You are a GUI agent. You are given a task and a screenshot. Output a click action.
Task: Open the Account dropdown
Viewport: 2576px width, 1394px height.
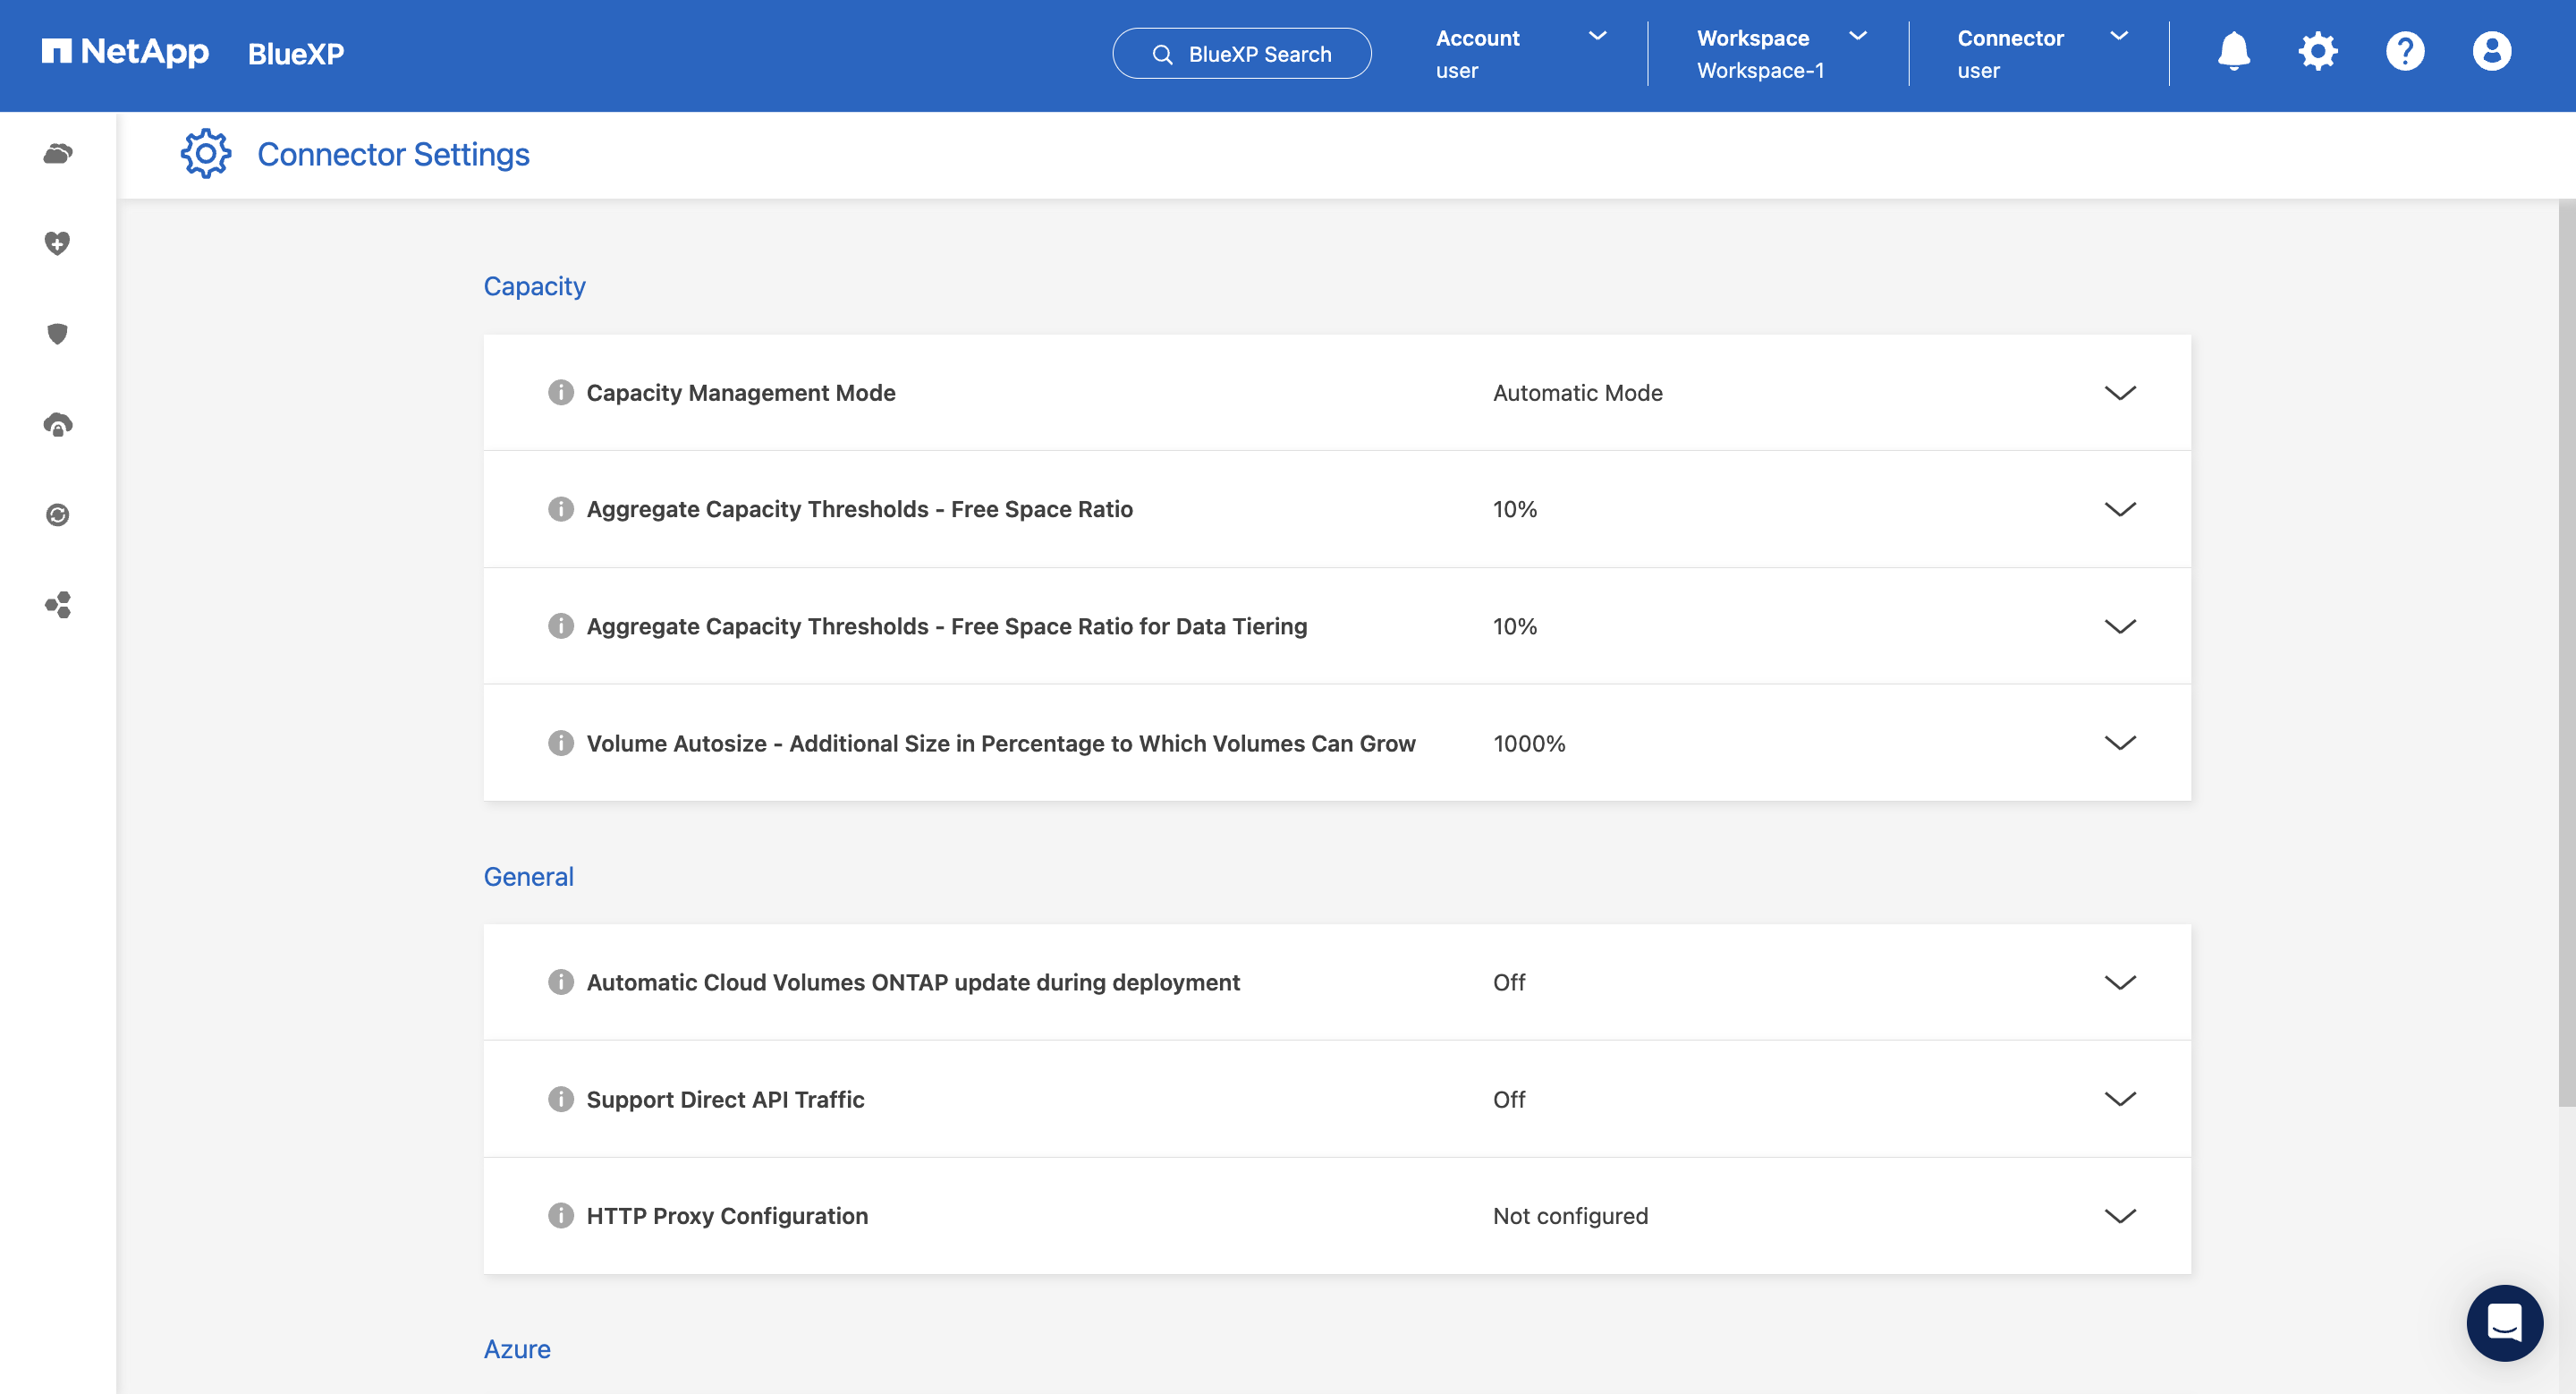coord(1521,54)
